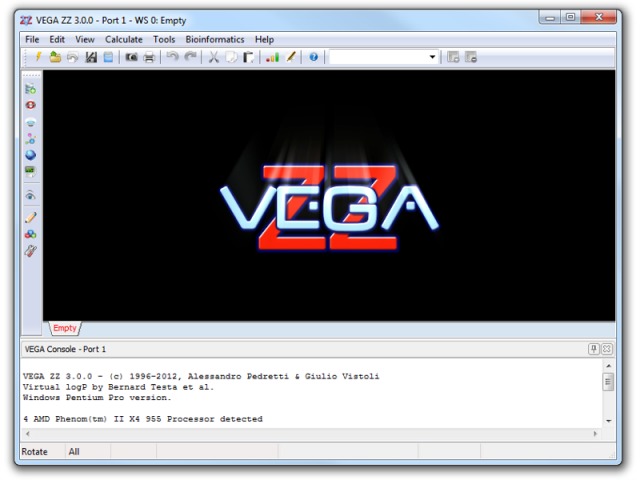Click the Rotate status bar field
The image size is (640, 480).
pyautogui.click(x=42, y=452)
